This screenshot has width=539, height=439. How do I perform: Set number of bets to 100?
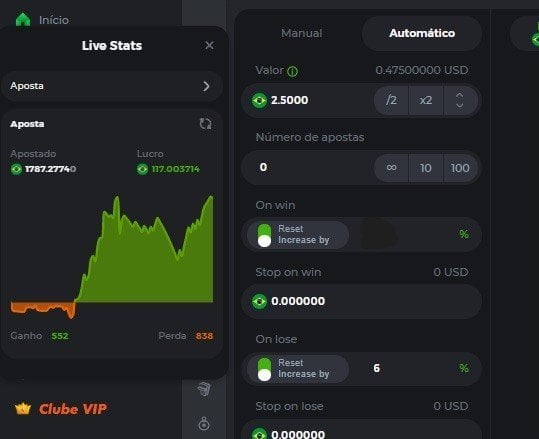[460, 168]
